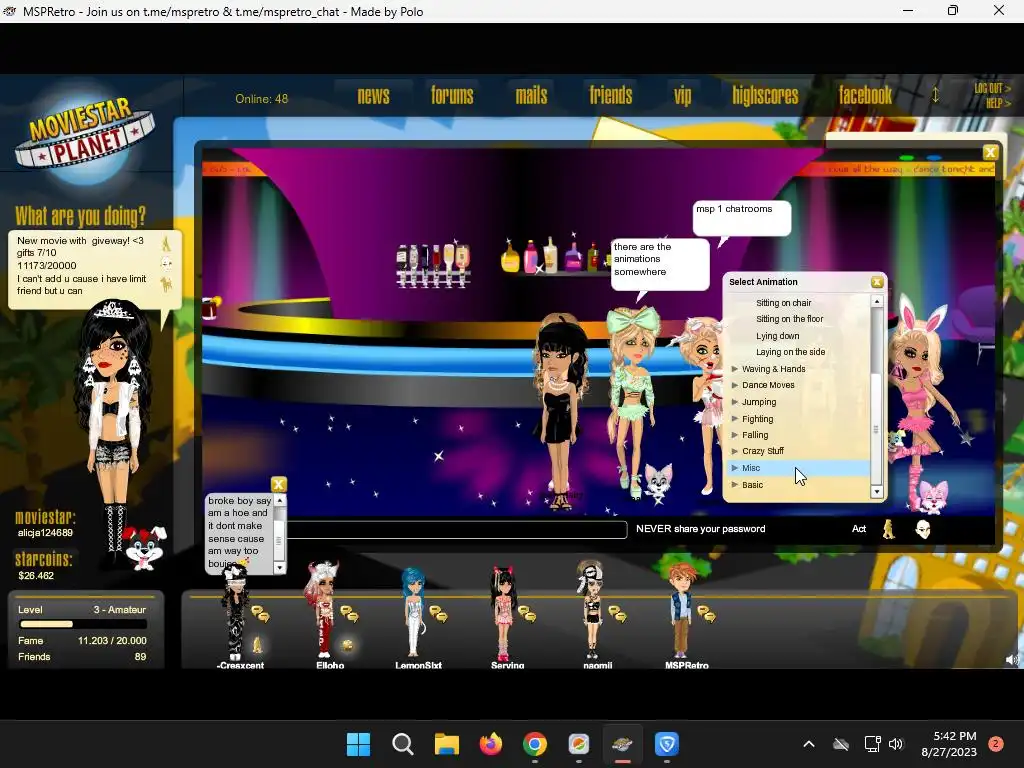Click the girl with green bow in chatroom
This screenshot has height=768, width=1024.
pyautogui.click(x=631, y=400)
